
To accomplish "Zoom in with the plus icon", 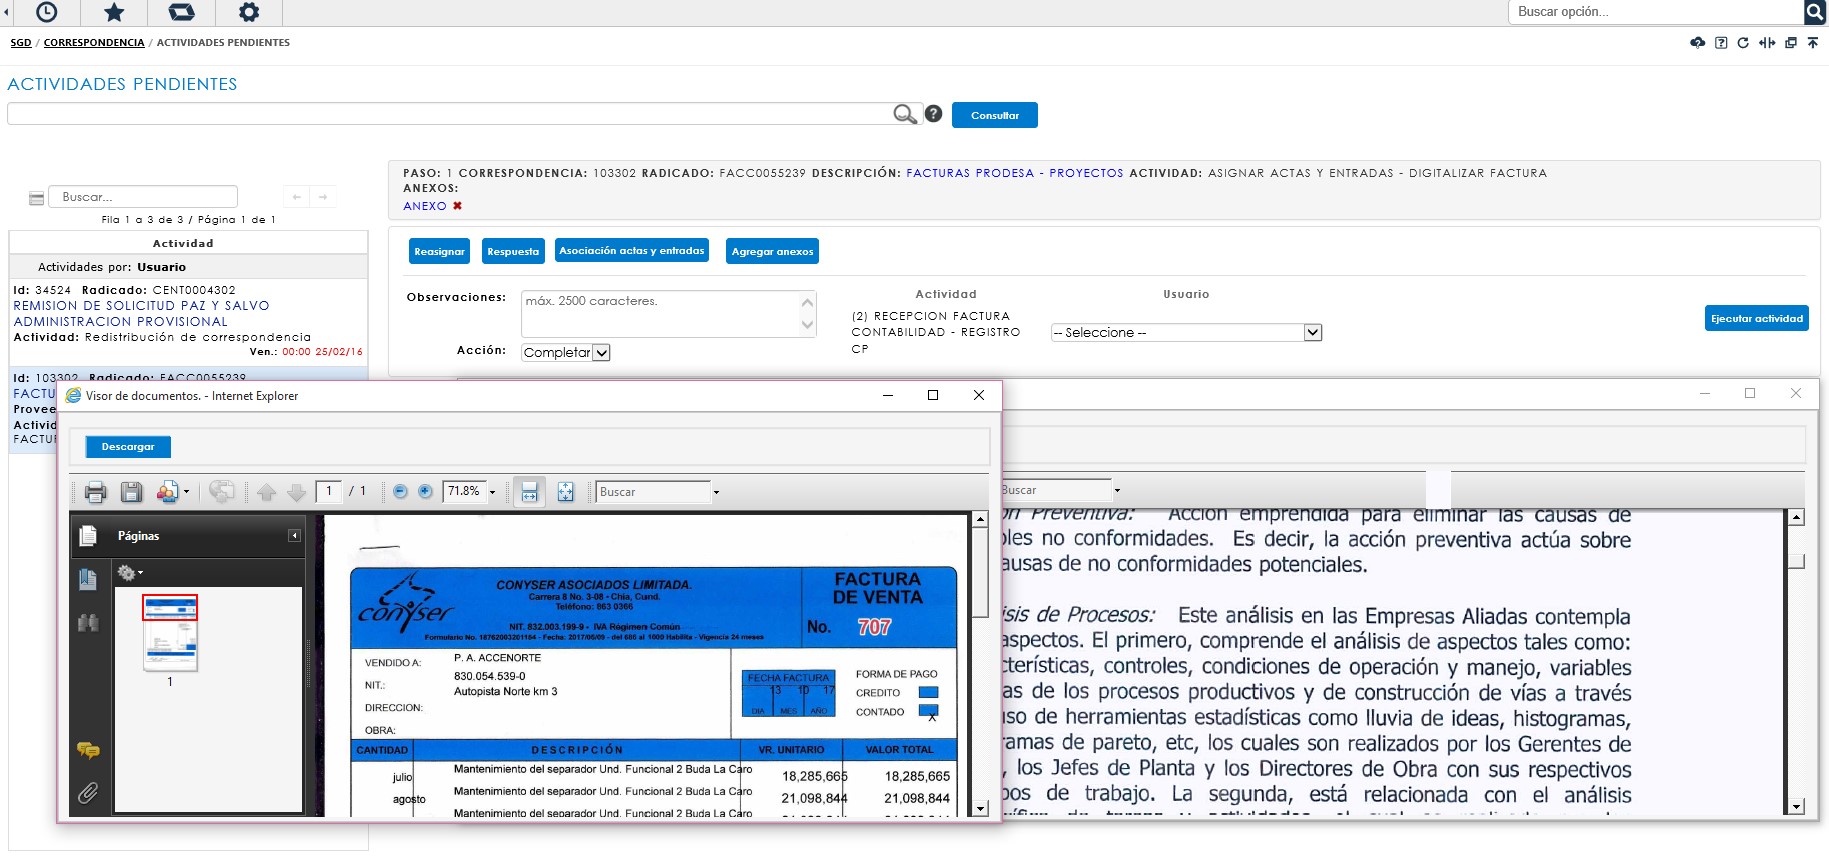I will (x=425, y=491).
